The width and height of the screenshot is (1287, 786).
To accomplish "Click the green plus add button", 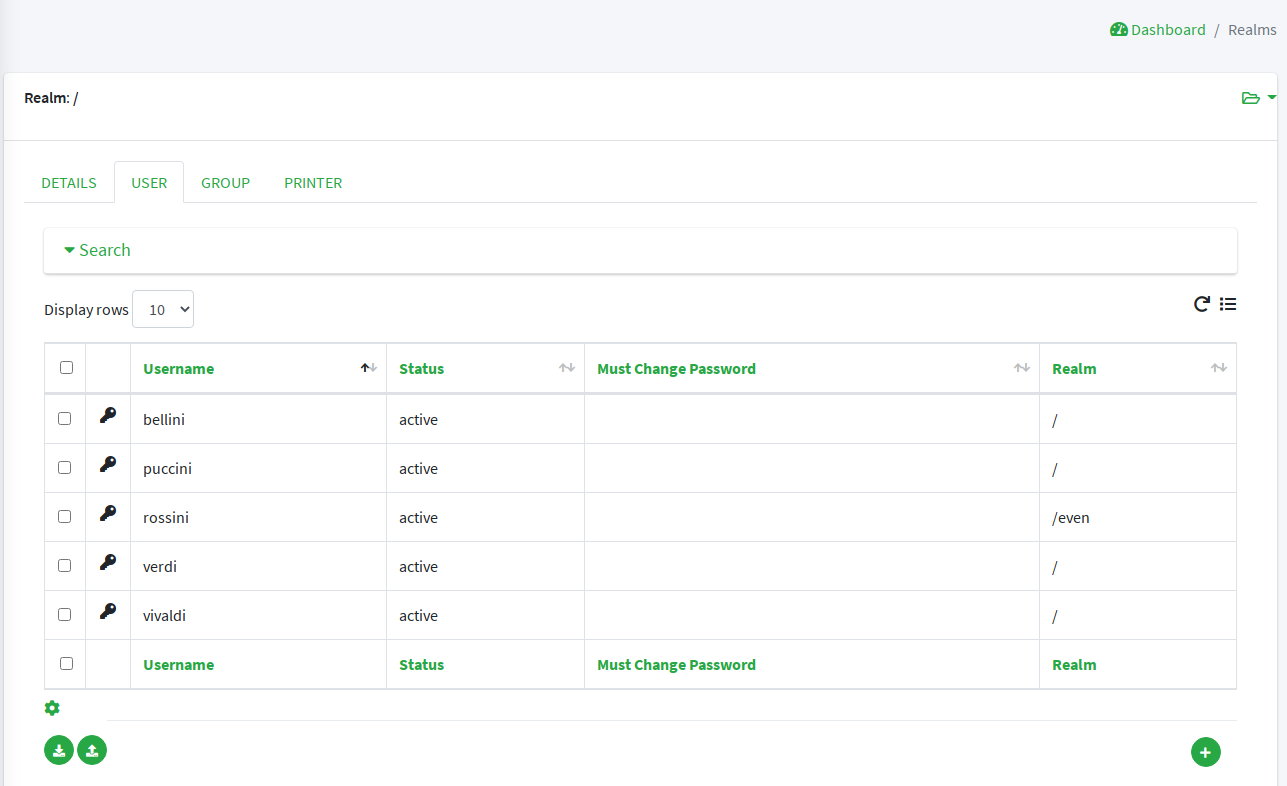I will 1205,752.
